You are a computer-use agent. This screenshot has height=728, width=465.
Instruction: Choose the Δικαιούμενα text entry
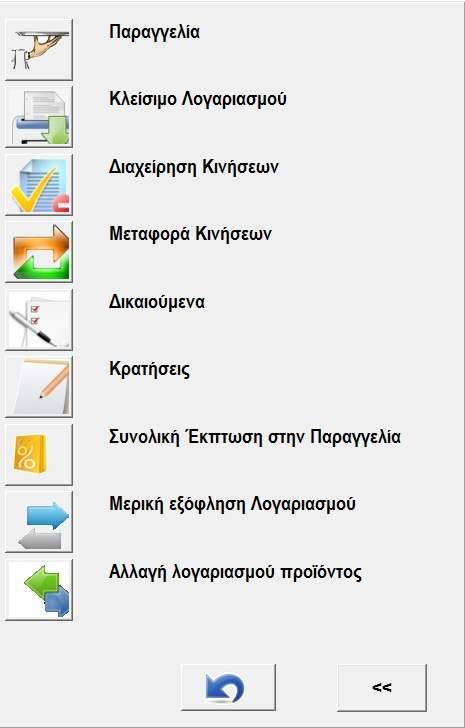pos(157,302)
